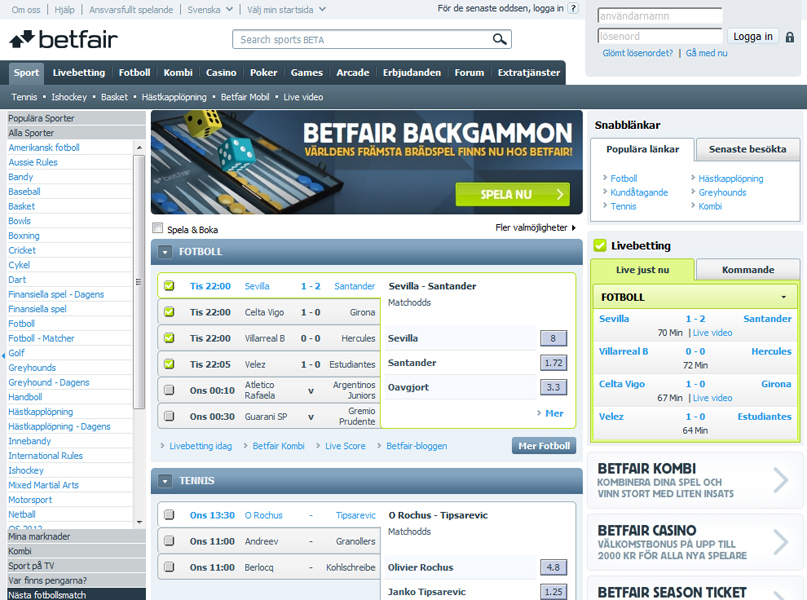The height and width of the screenshot is (600, 807).
Task: Expand the Mina marknader sidebar section
Action: click(76, 536)
